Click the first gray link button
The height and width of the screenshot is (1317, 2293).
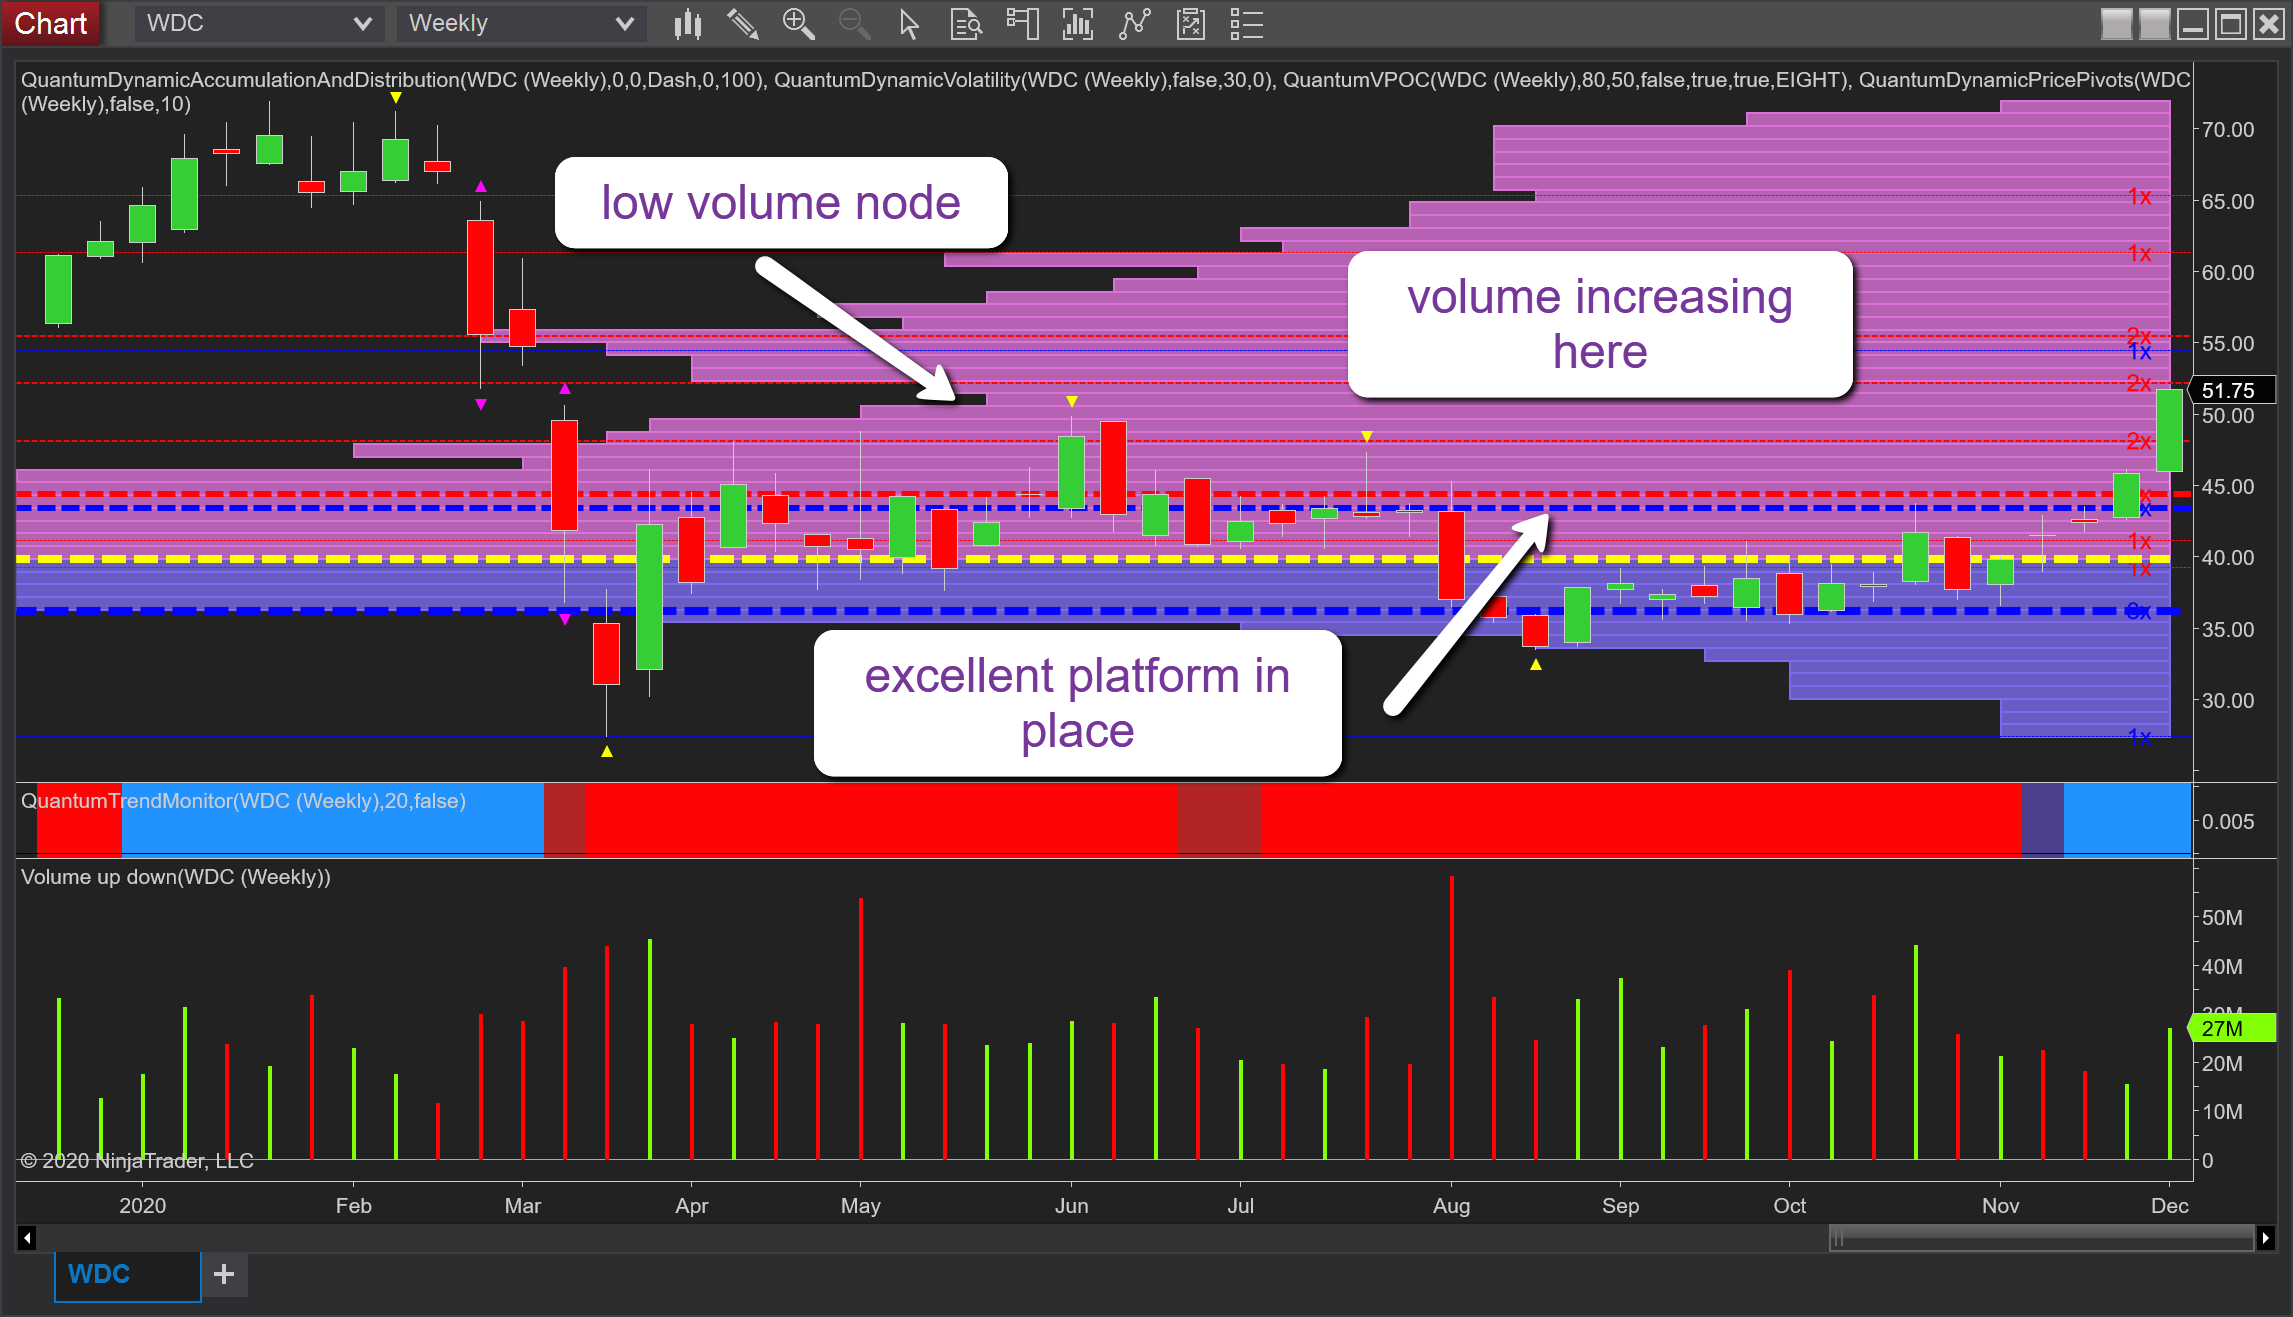click(2116, 24)
